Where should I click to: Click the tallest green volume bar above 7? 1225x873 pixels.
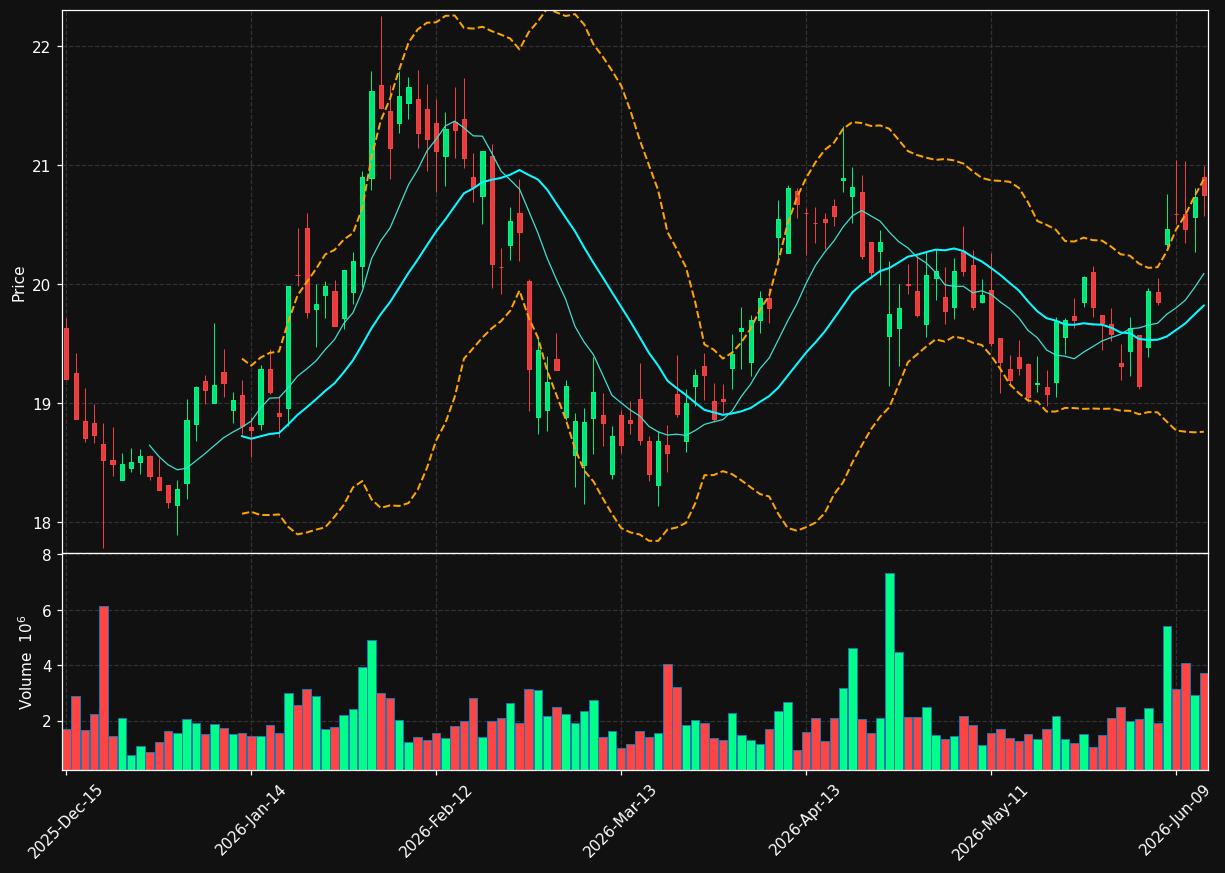pyautogui.click(x=890, y=671)
